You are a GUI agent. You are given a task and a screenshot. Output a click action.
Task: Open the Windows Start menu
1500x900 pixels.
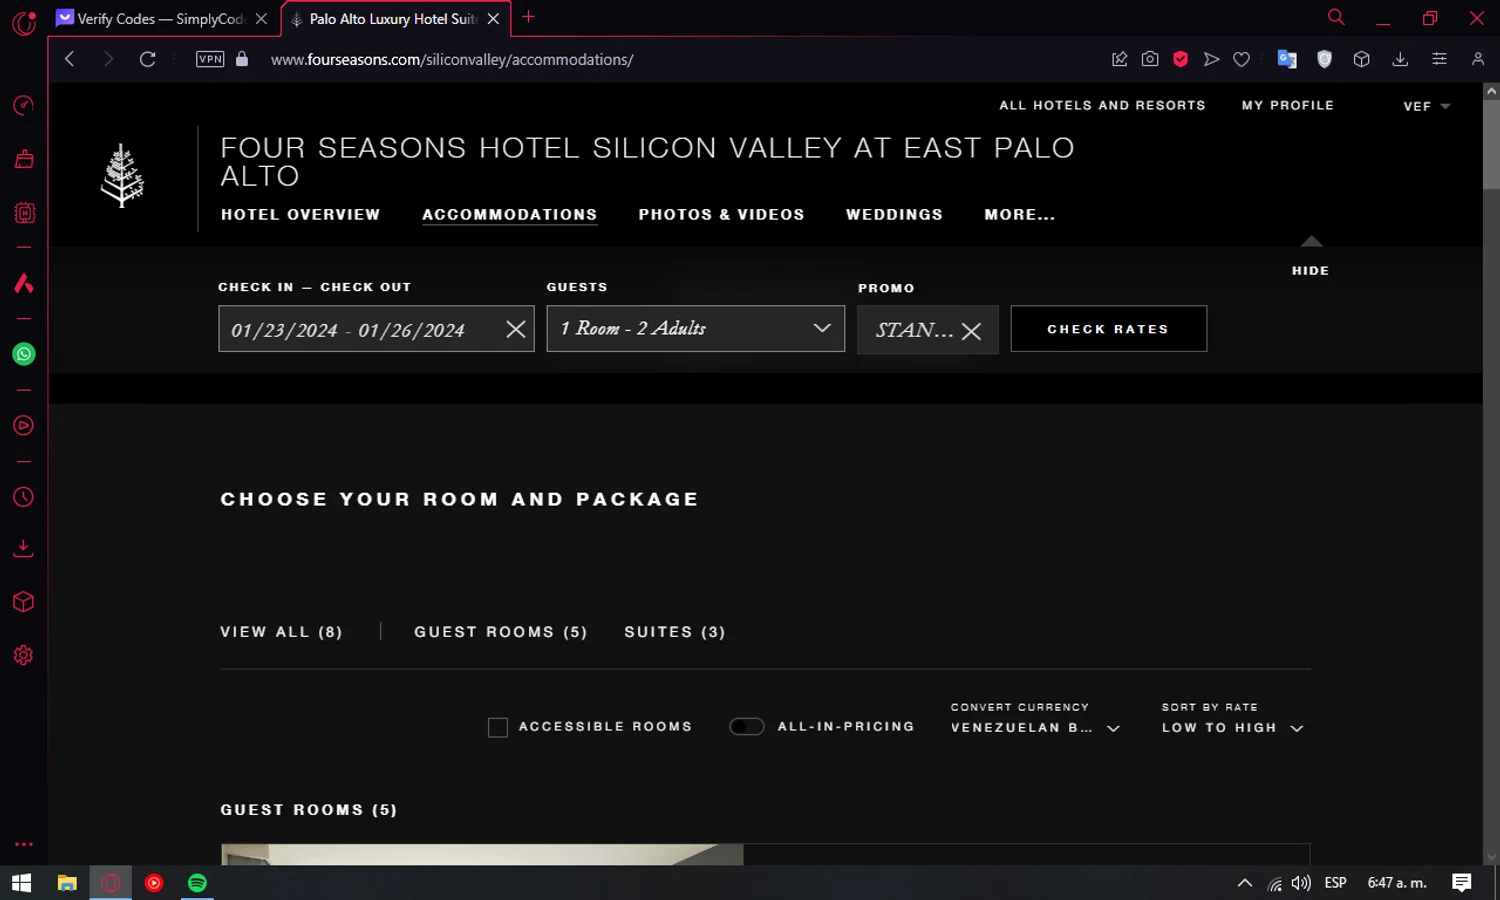(21, 883)
